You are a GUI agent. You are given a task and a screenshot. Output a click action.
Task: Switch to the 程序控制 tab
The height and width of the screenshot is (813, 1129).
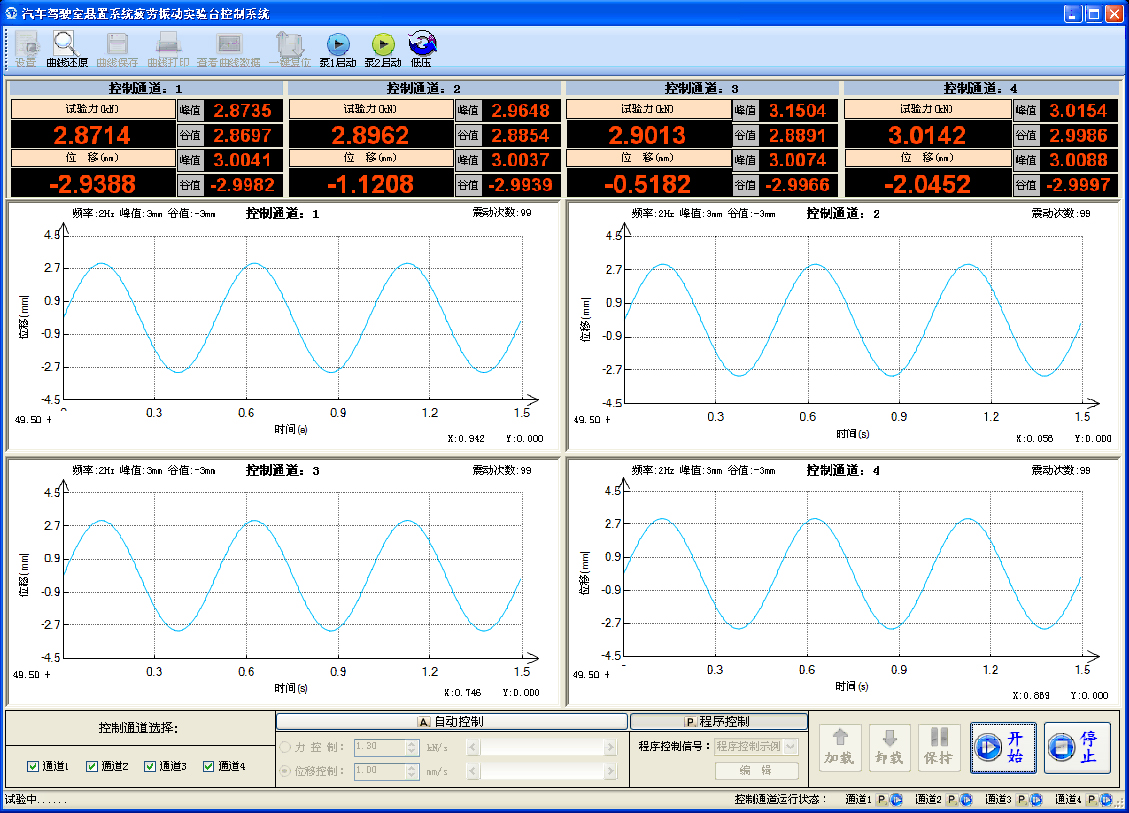click(x=718, y=721)
